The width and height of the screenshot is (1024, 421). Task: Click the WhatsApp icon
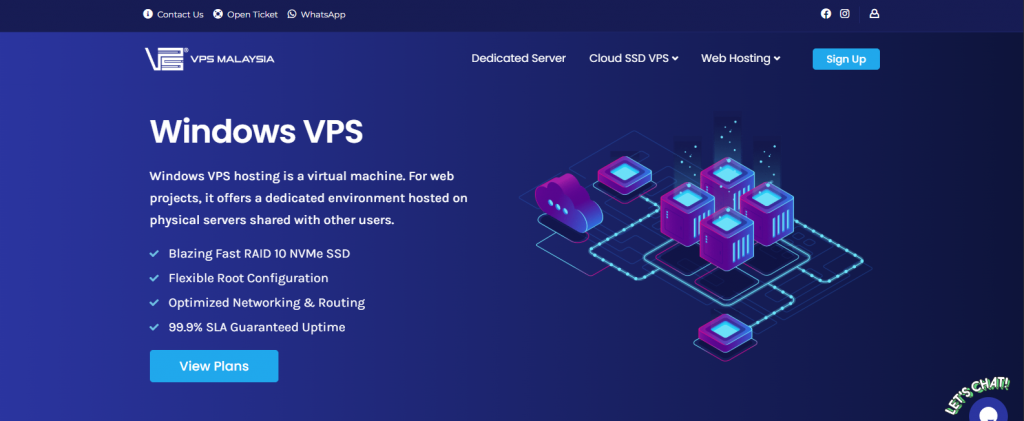point(291,14)
